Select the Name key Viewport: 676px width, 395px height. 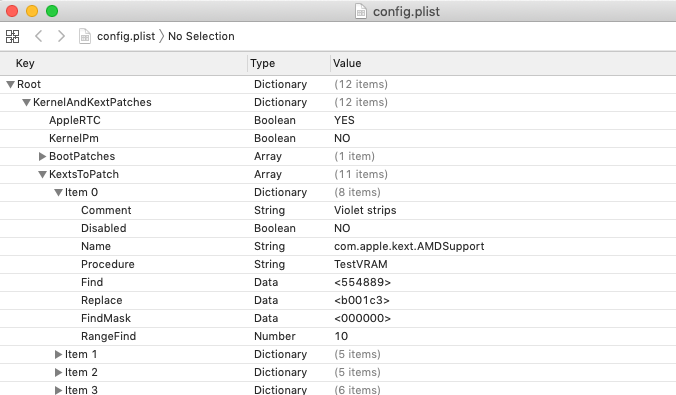(x=96, y=247)
